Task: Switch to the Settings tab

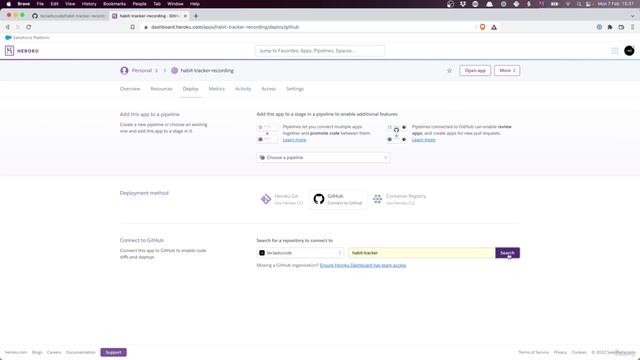Action: 295,89
